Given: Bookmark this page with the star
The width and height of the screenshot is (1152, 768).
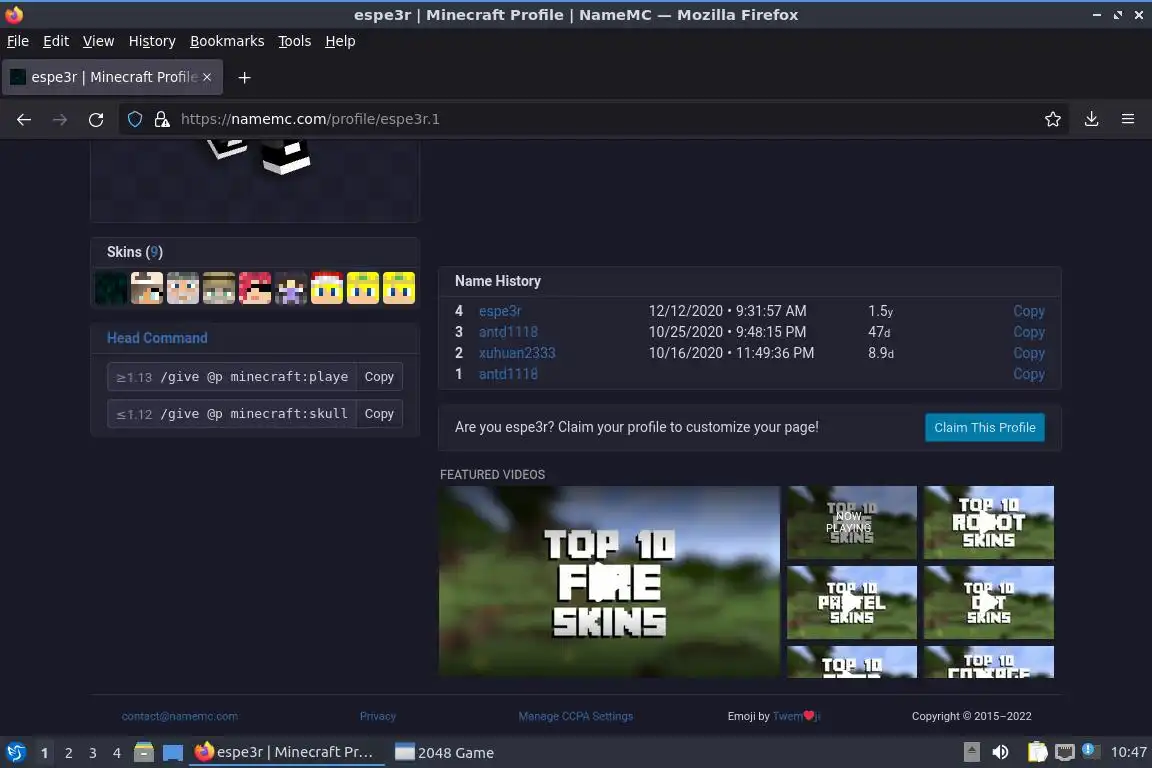Looking at the screenshot, I should [x=1052, y=119].
